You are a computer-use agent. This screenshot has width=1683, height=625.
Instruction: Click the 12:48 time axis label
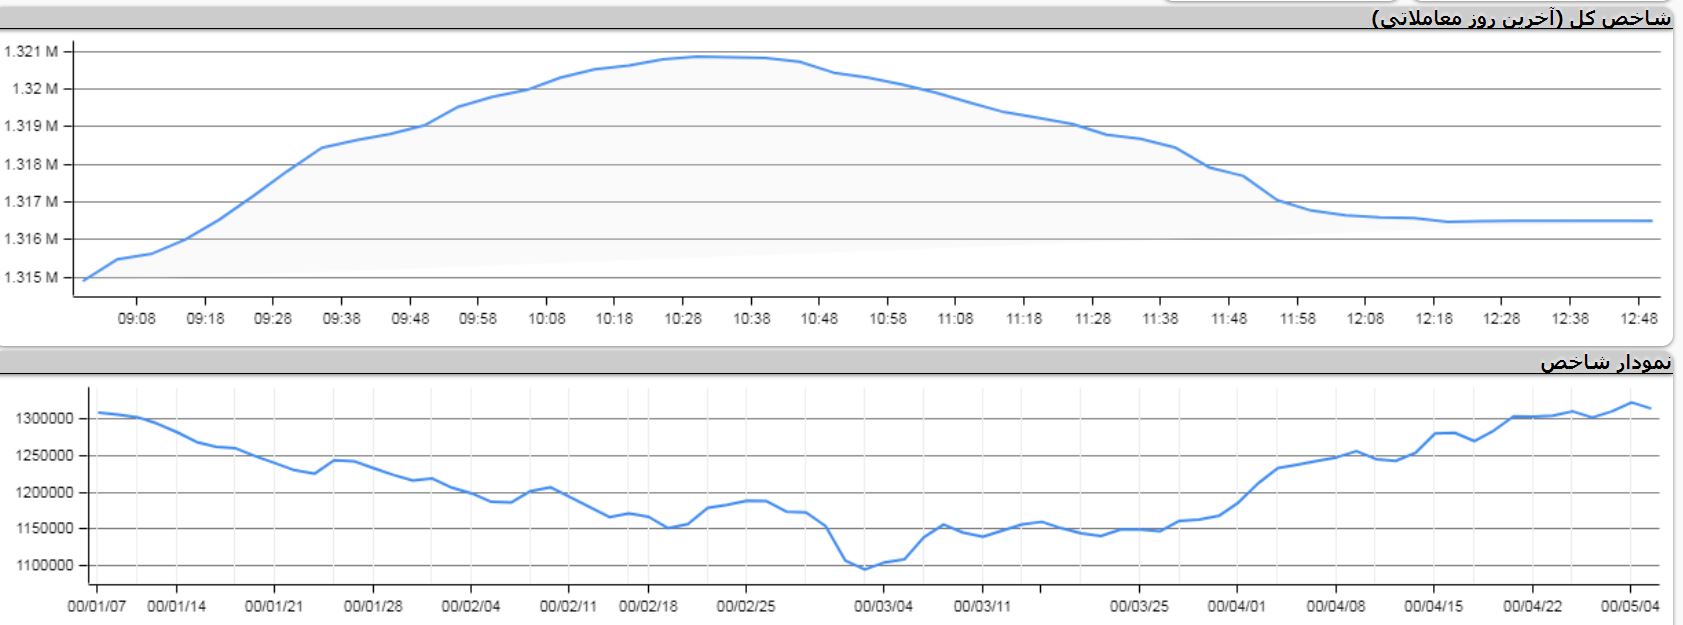click(x=1637, y=319)
